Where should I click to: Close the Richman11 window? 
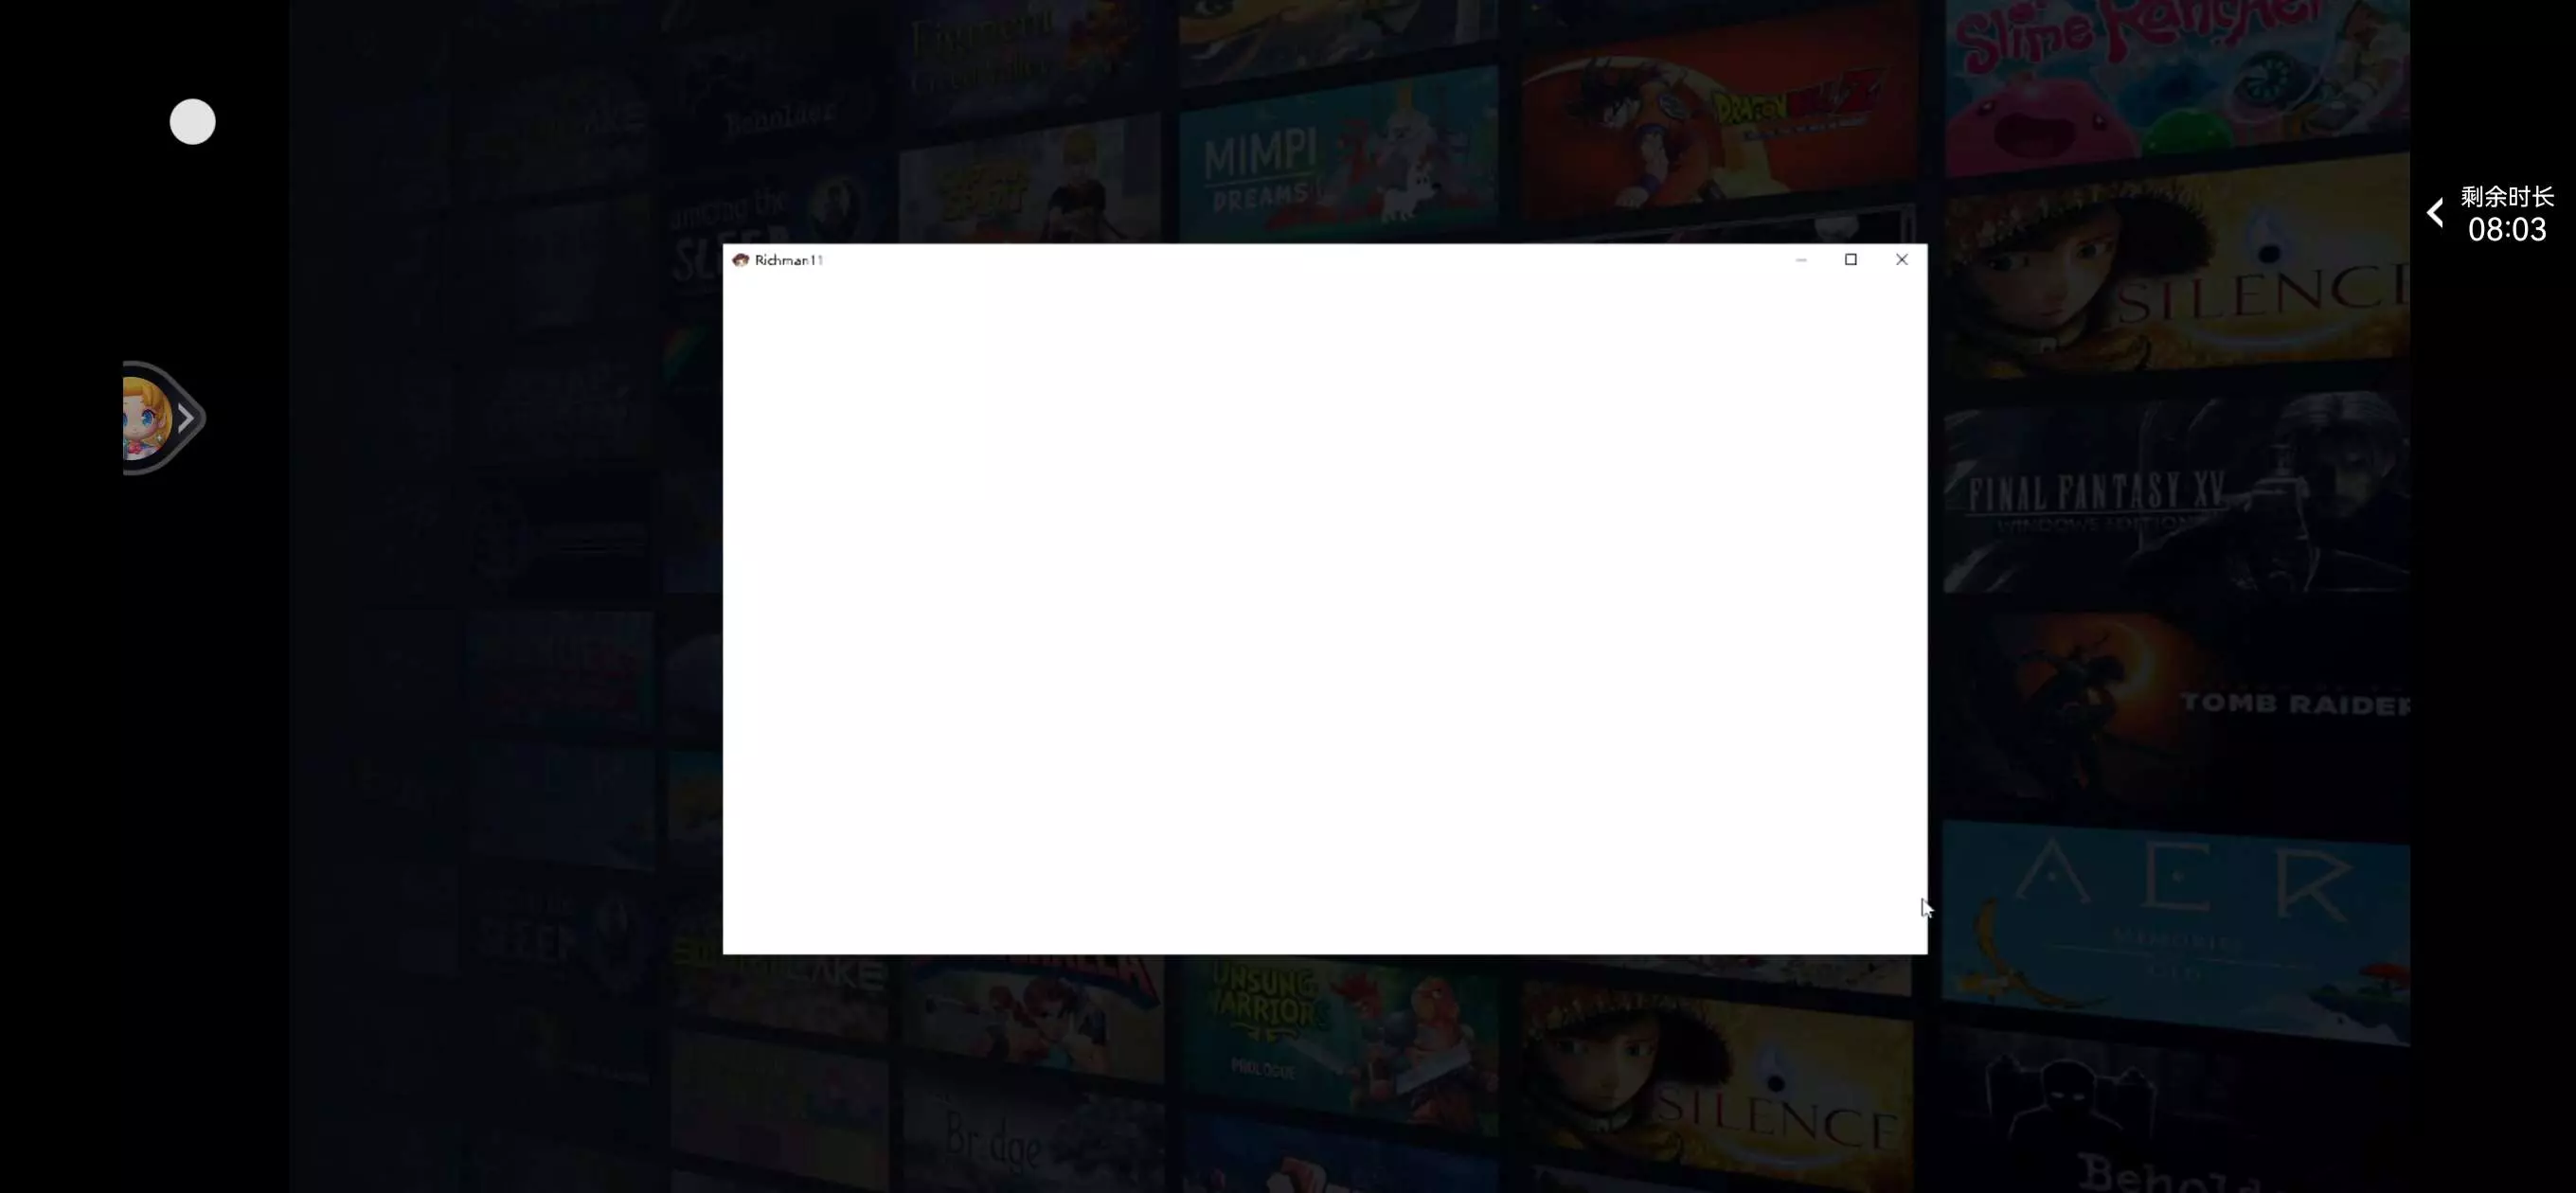(1901, 260)
